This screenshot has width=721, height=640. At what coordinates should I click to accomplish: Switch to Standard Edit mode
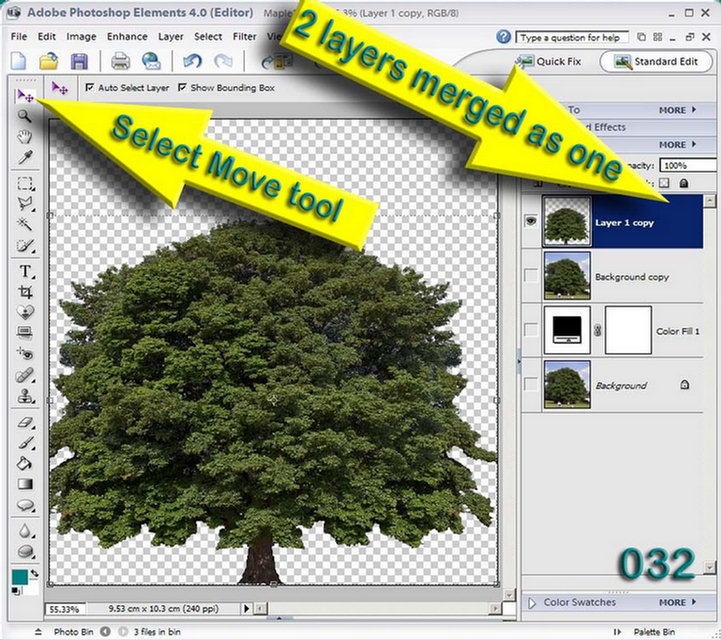click(656, 61)
